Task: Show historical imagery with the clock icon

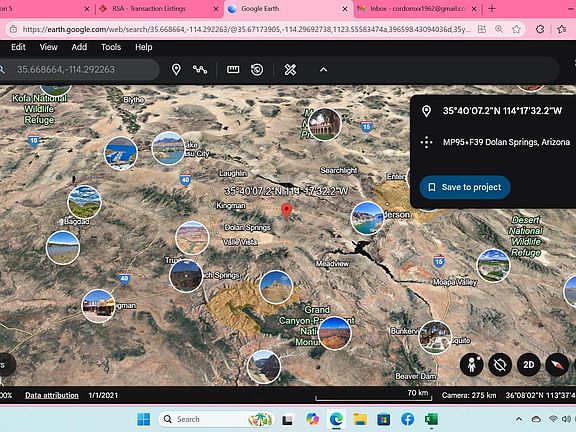Action: pyautogui.click(x=257, y=69)
